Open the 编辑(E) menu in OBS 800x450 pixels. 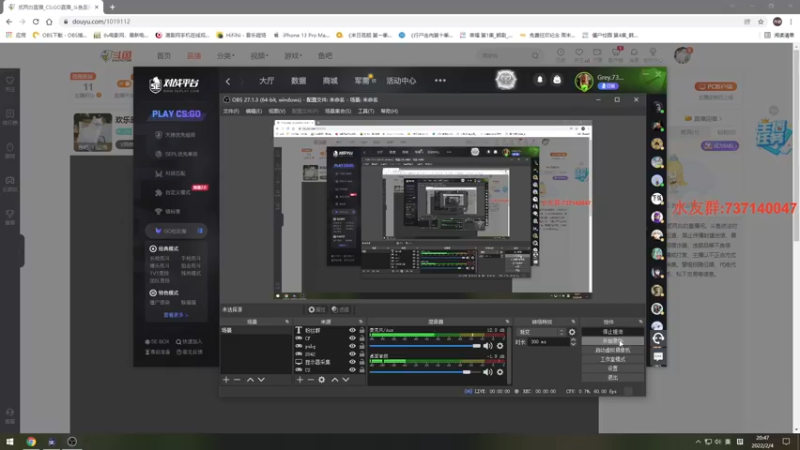coord(254,111)
